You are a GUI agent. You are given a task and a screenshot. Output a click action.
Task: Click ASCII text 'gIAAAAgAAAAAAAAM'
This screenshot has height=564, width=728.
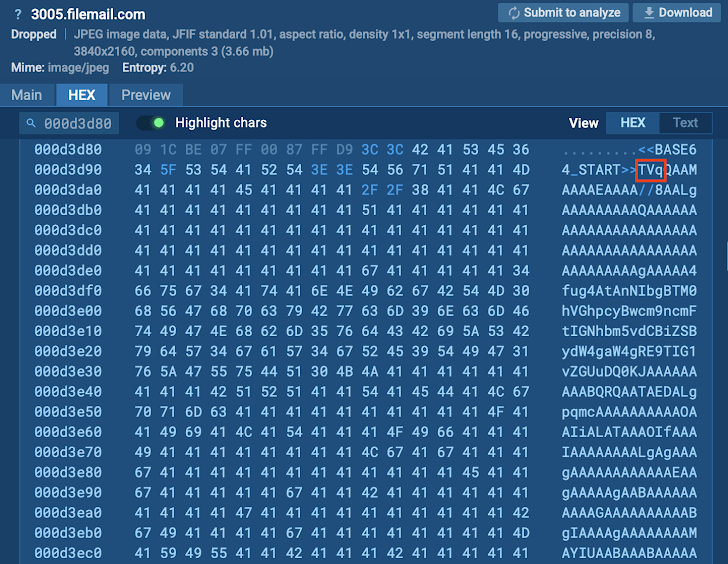629,533
